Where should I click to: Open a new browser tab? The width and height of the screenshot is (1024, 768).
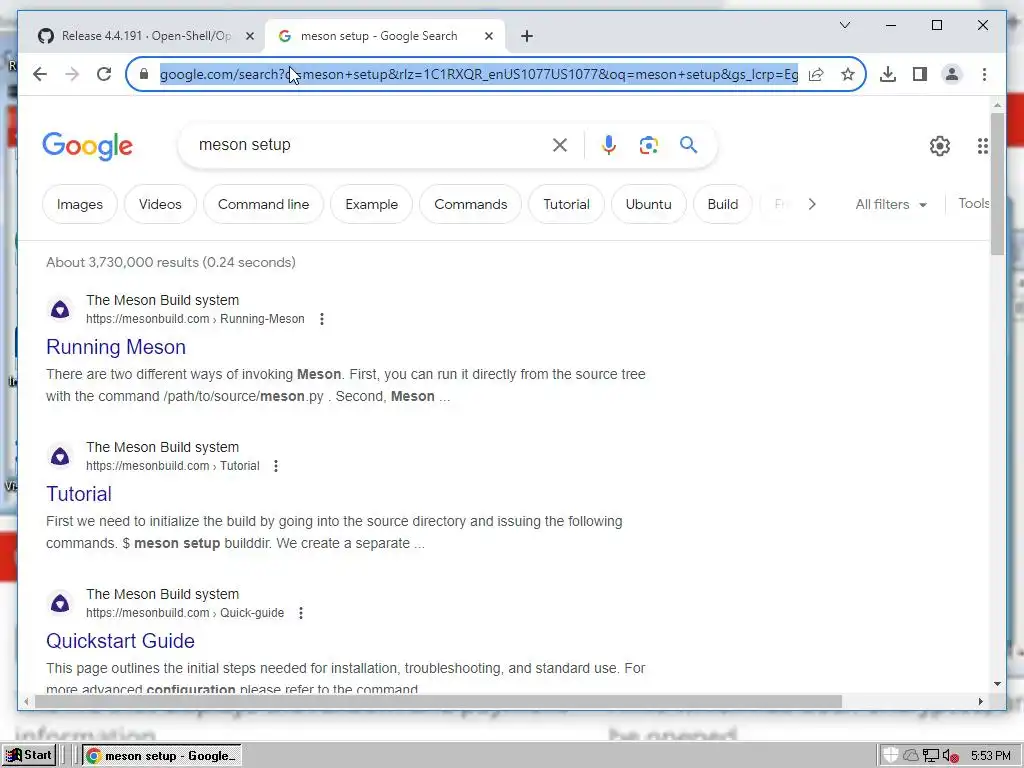click(x=527, y=37)
